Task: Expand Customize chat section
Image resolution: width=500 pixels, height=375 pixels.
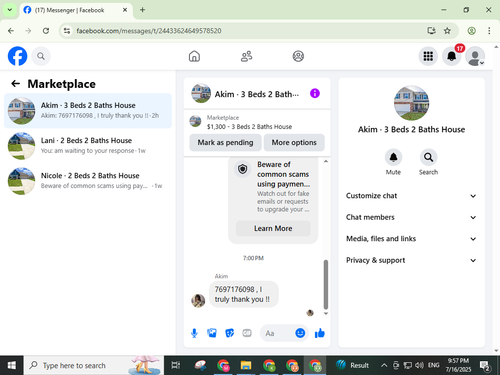Action: pos(411,196)
